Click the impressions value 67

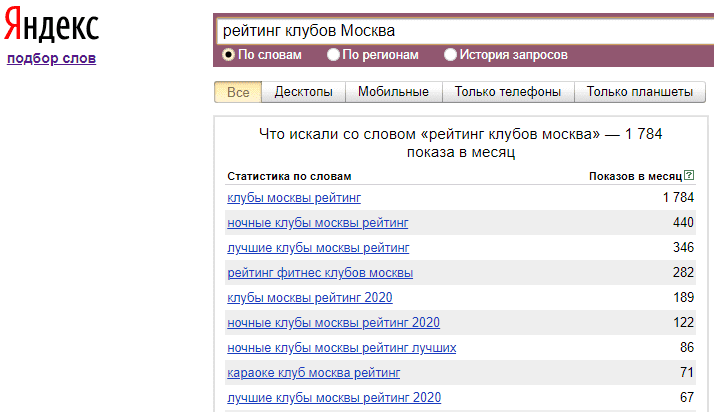[x=687, y=397]
